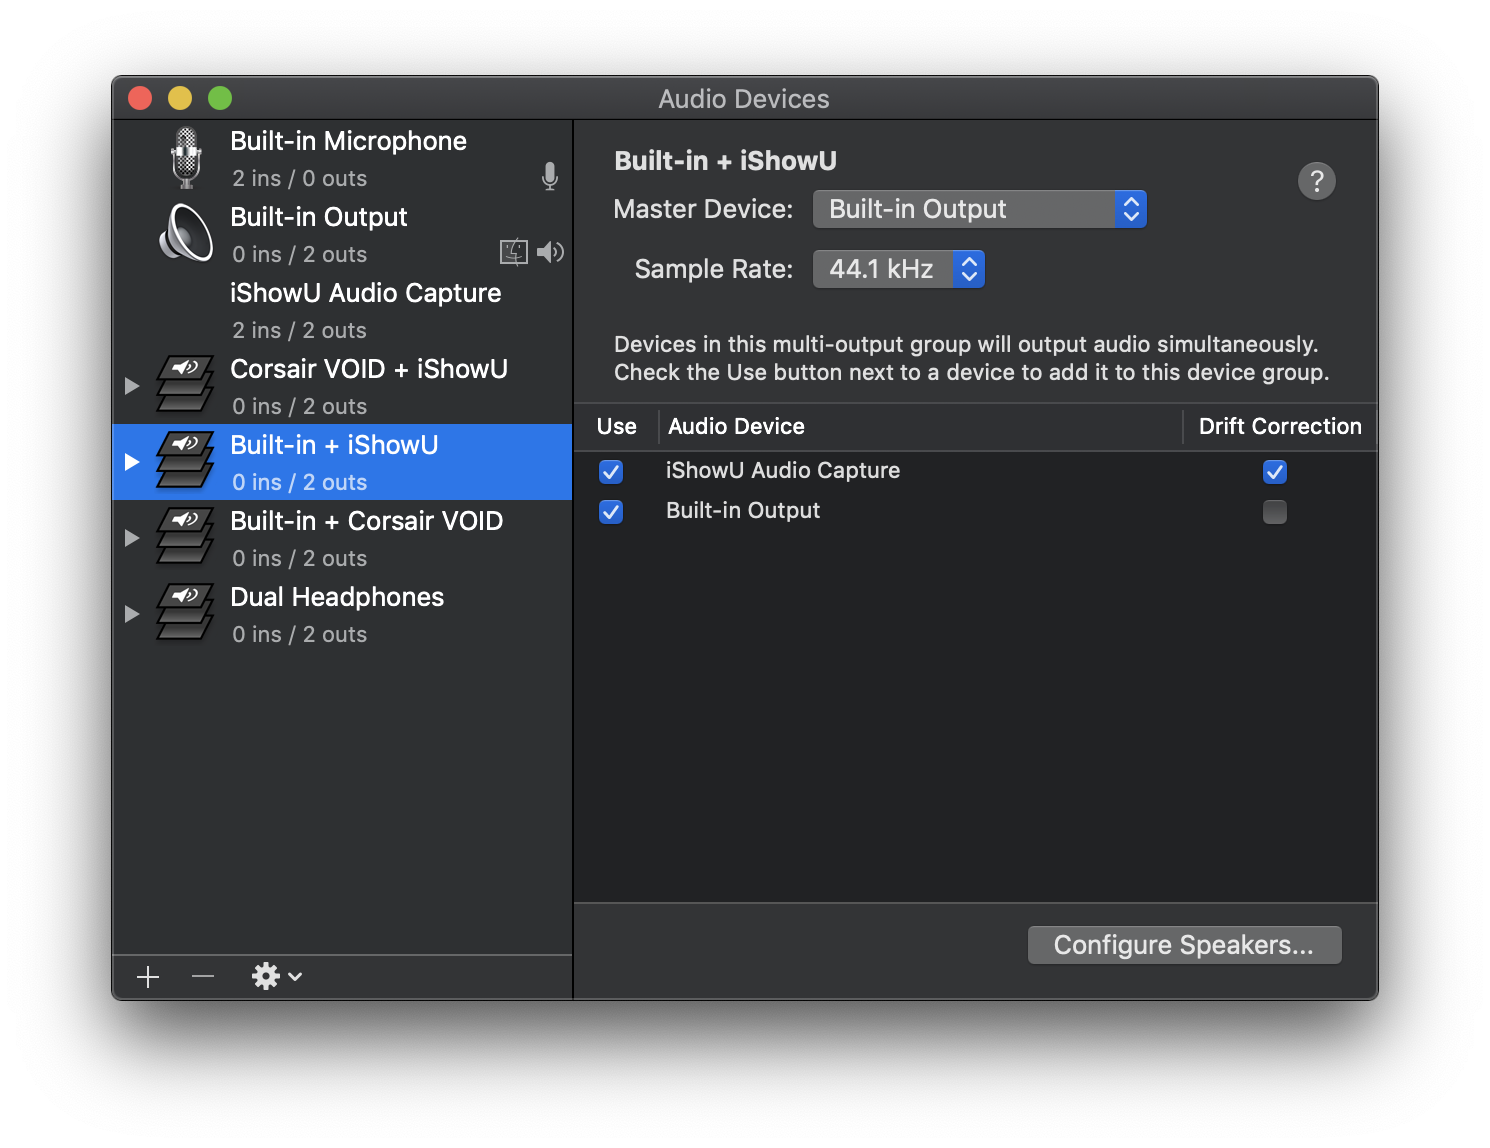This screenshot has width=1490, height=1148.
Task: Uncheck Use for Built-in Output
Action: pos(611,512)
